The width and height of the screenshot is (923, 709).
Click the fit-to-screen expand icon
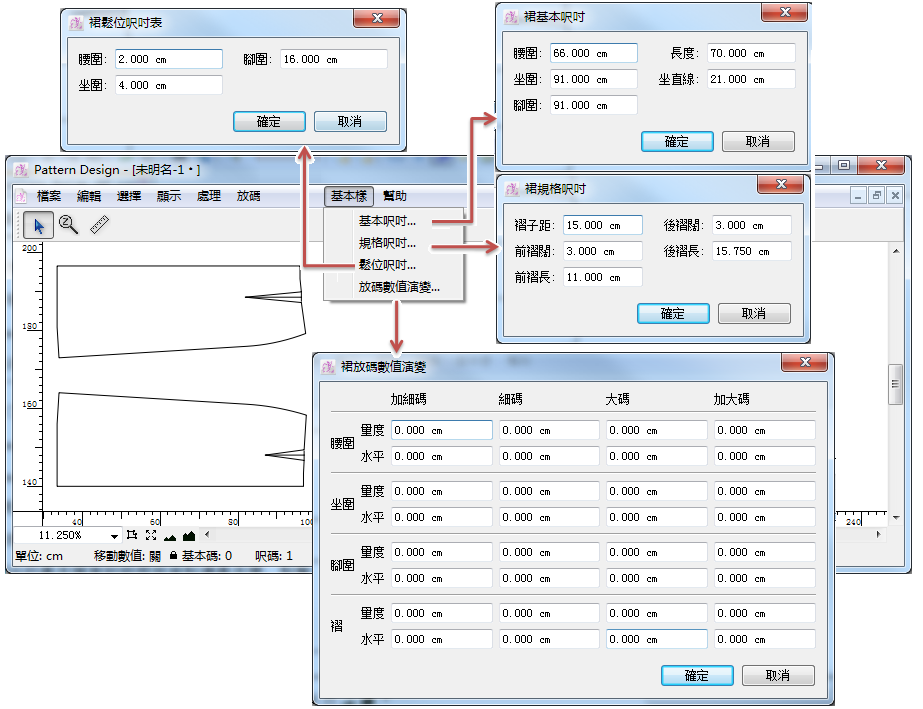click(x=151, y=536)
